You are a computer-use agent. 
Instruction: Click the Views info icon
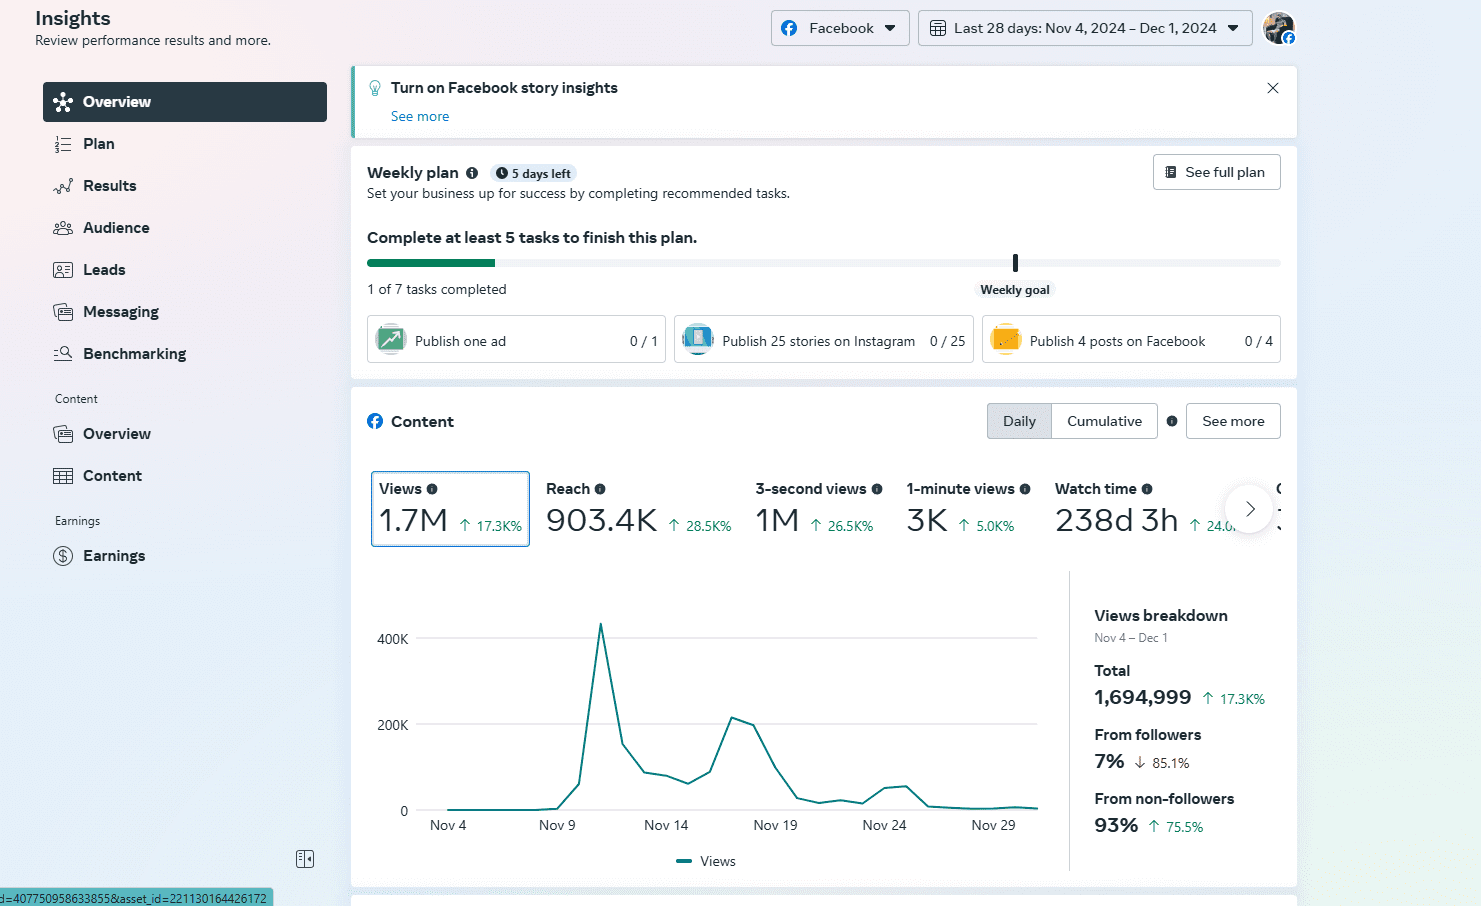(x=432, y=489)
